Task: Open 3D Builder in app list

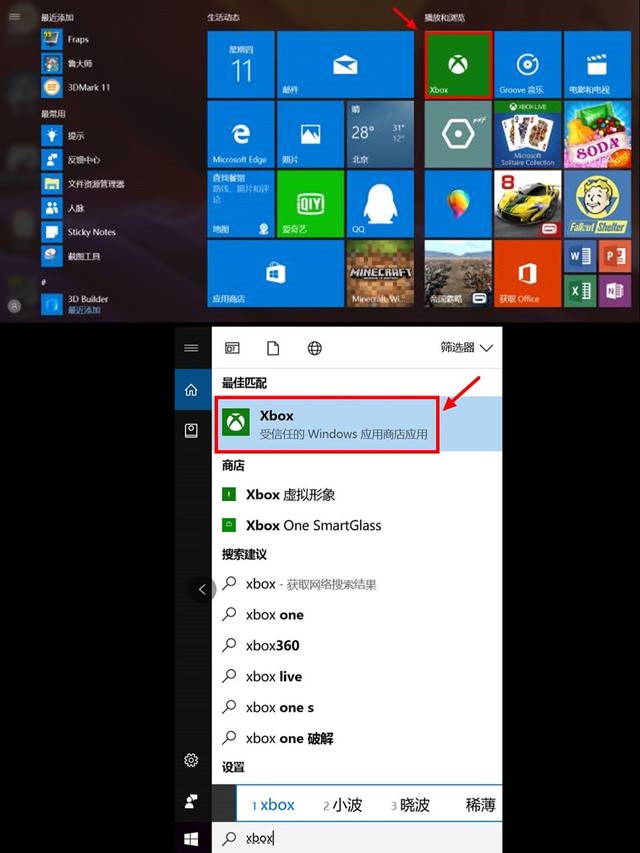Action: 75,304
